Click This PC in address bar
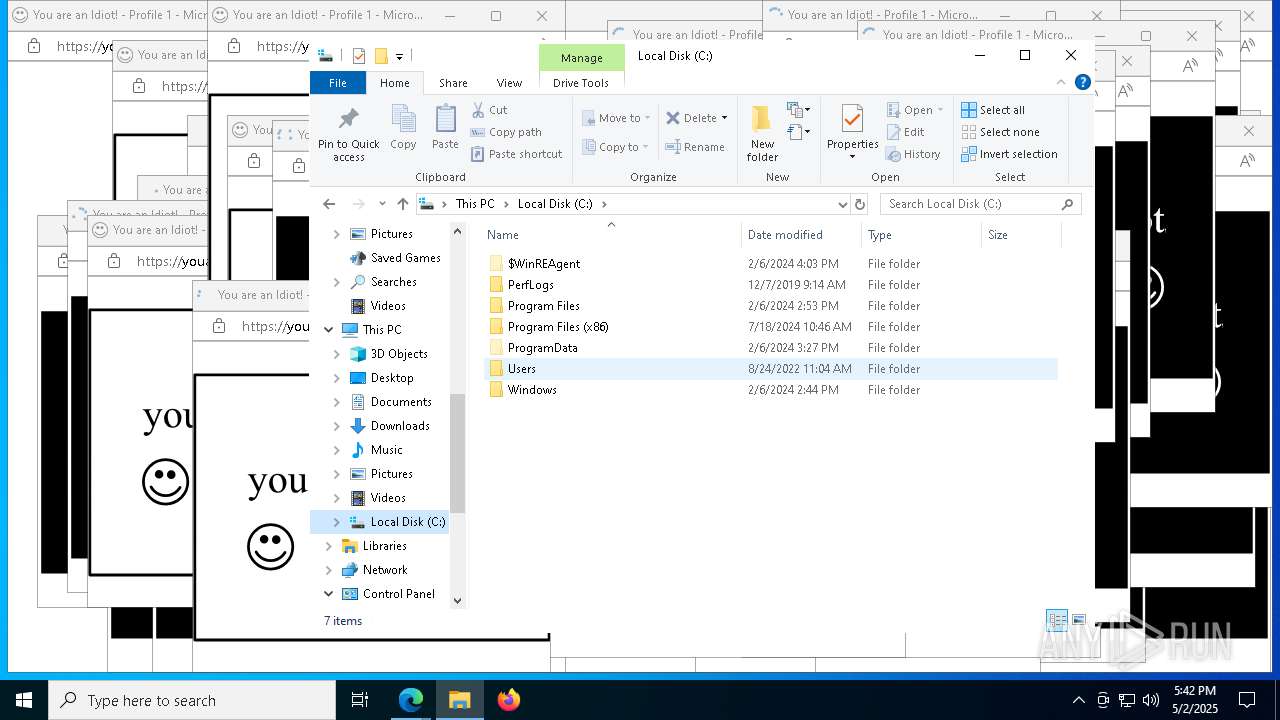Image resolution: width=1280 pixels, height=720 pixels. click(475, 204)
